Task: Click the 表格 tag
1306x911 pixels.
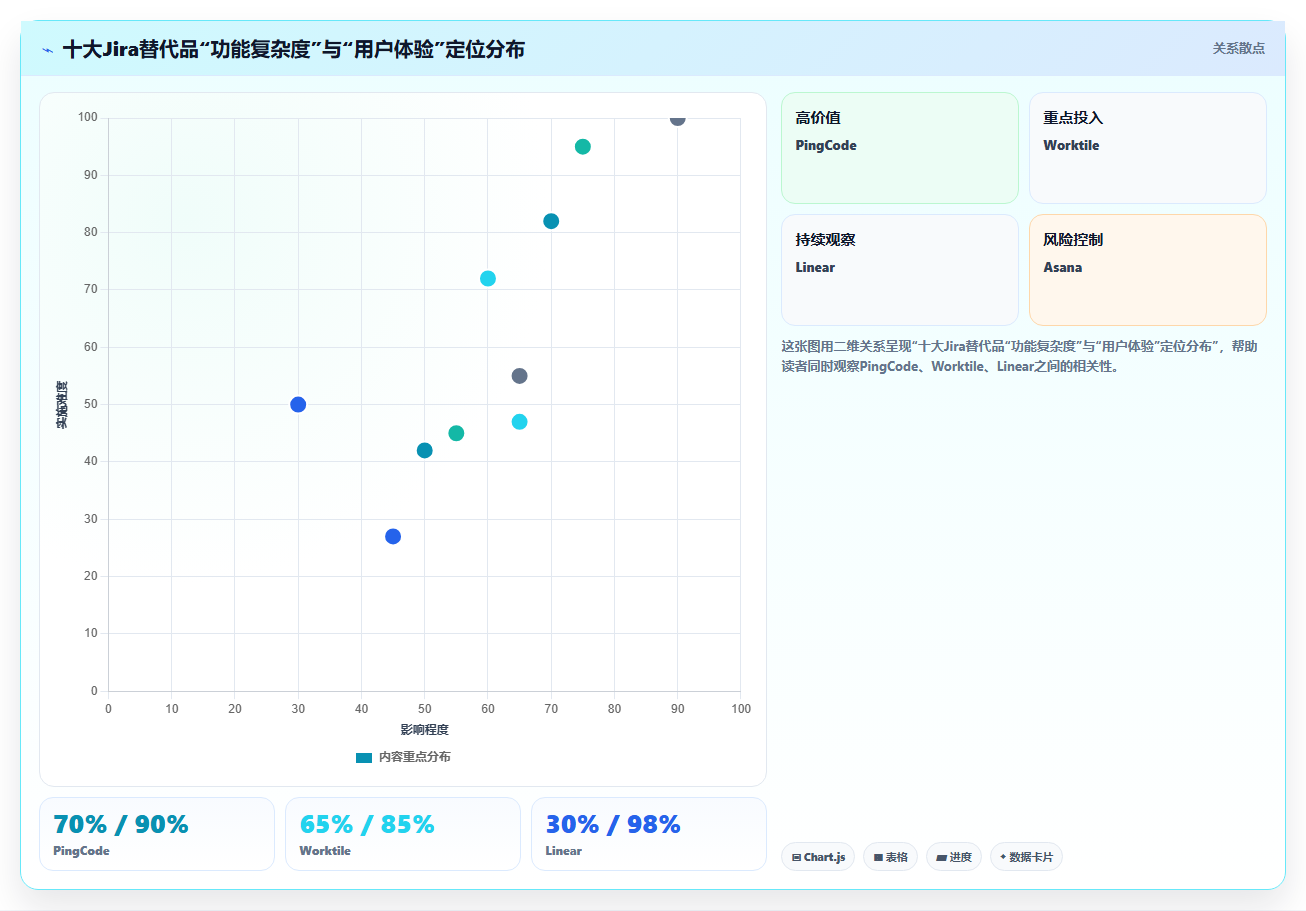Action: pos(890,857)
